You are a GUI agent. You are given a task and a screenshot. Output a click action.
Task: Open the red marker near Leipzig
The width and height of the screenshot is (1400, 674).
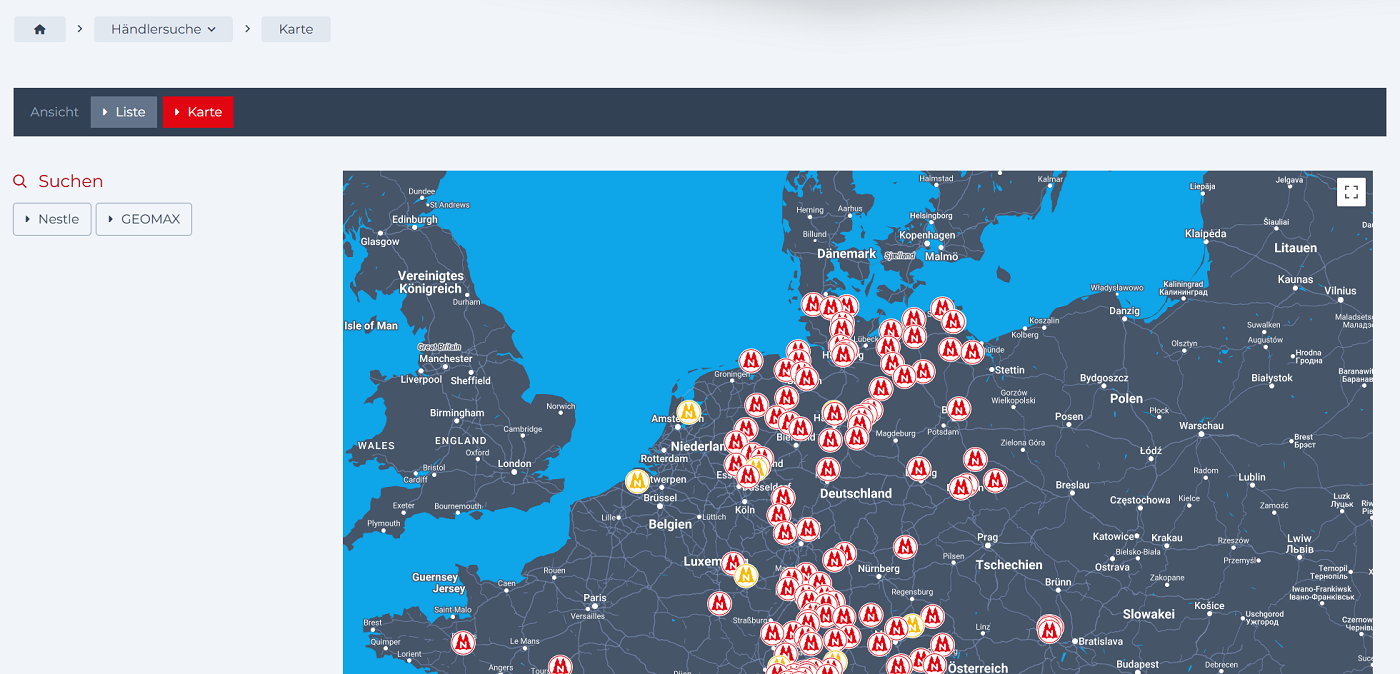(x=919, y=468)
